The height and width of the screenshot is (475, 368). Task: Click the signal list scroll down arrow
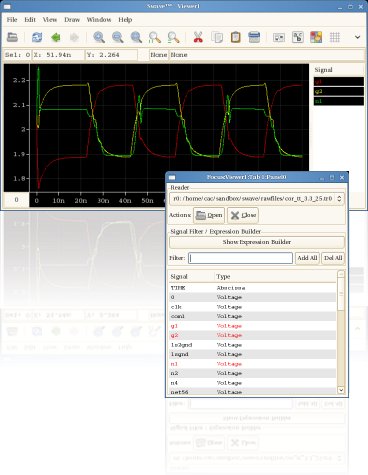tap(341, 390)
